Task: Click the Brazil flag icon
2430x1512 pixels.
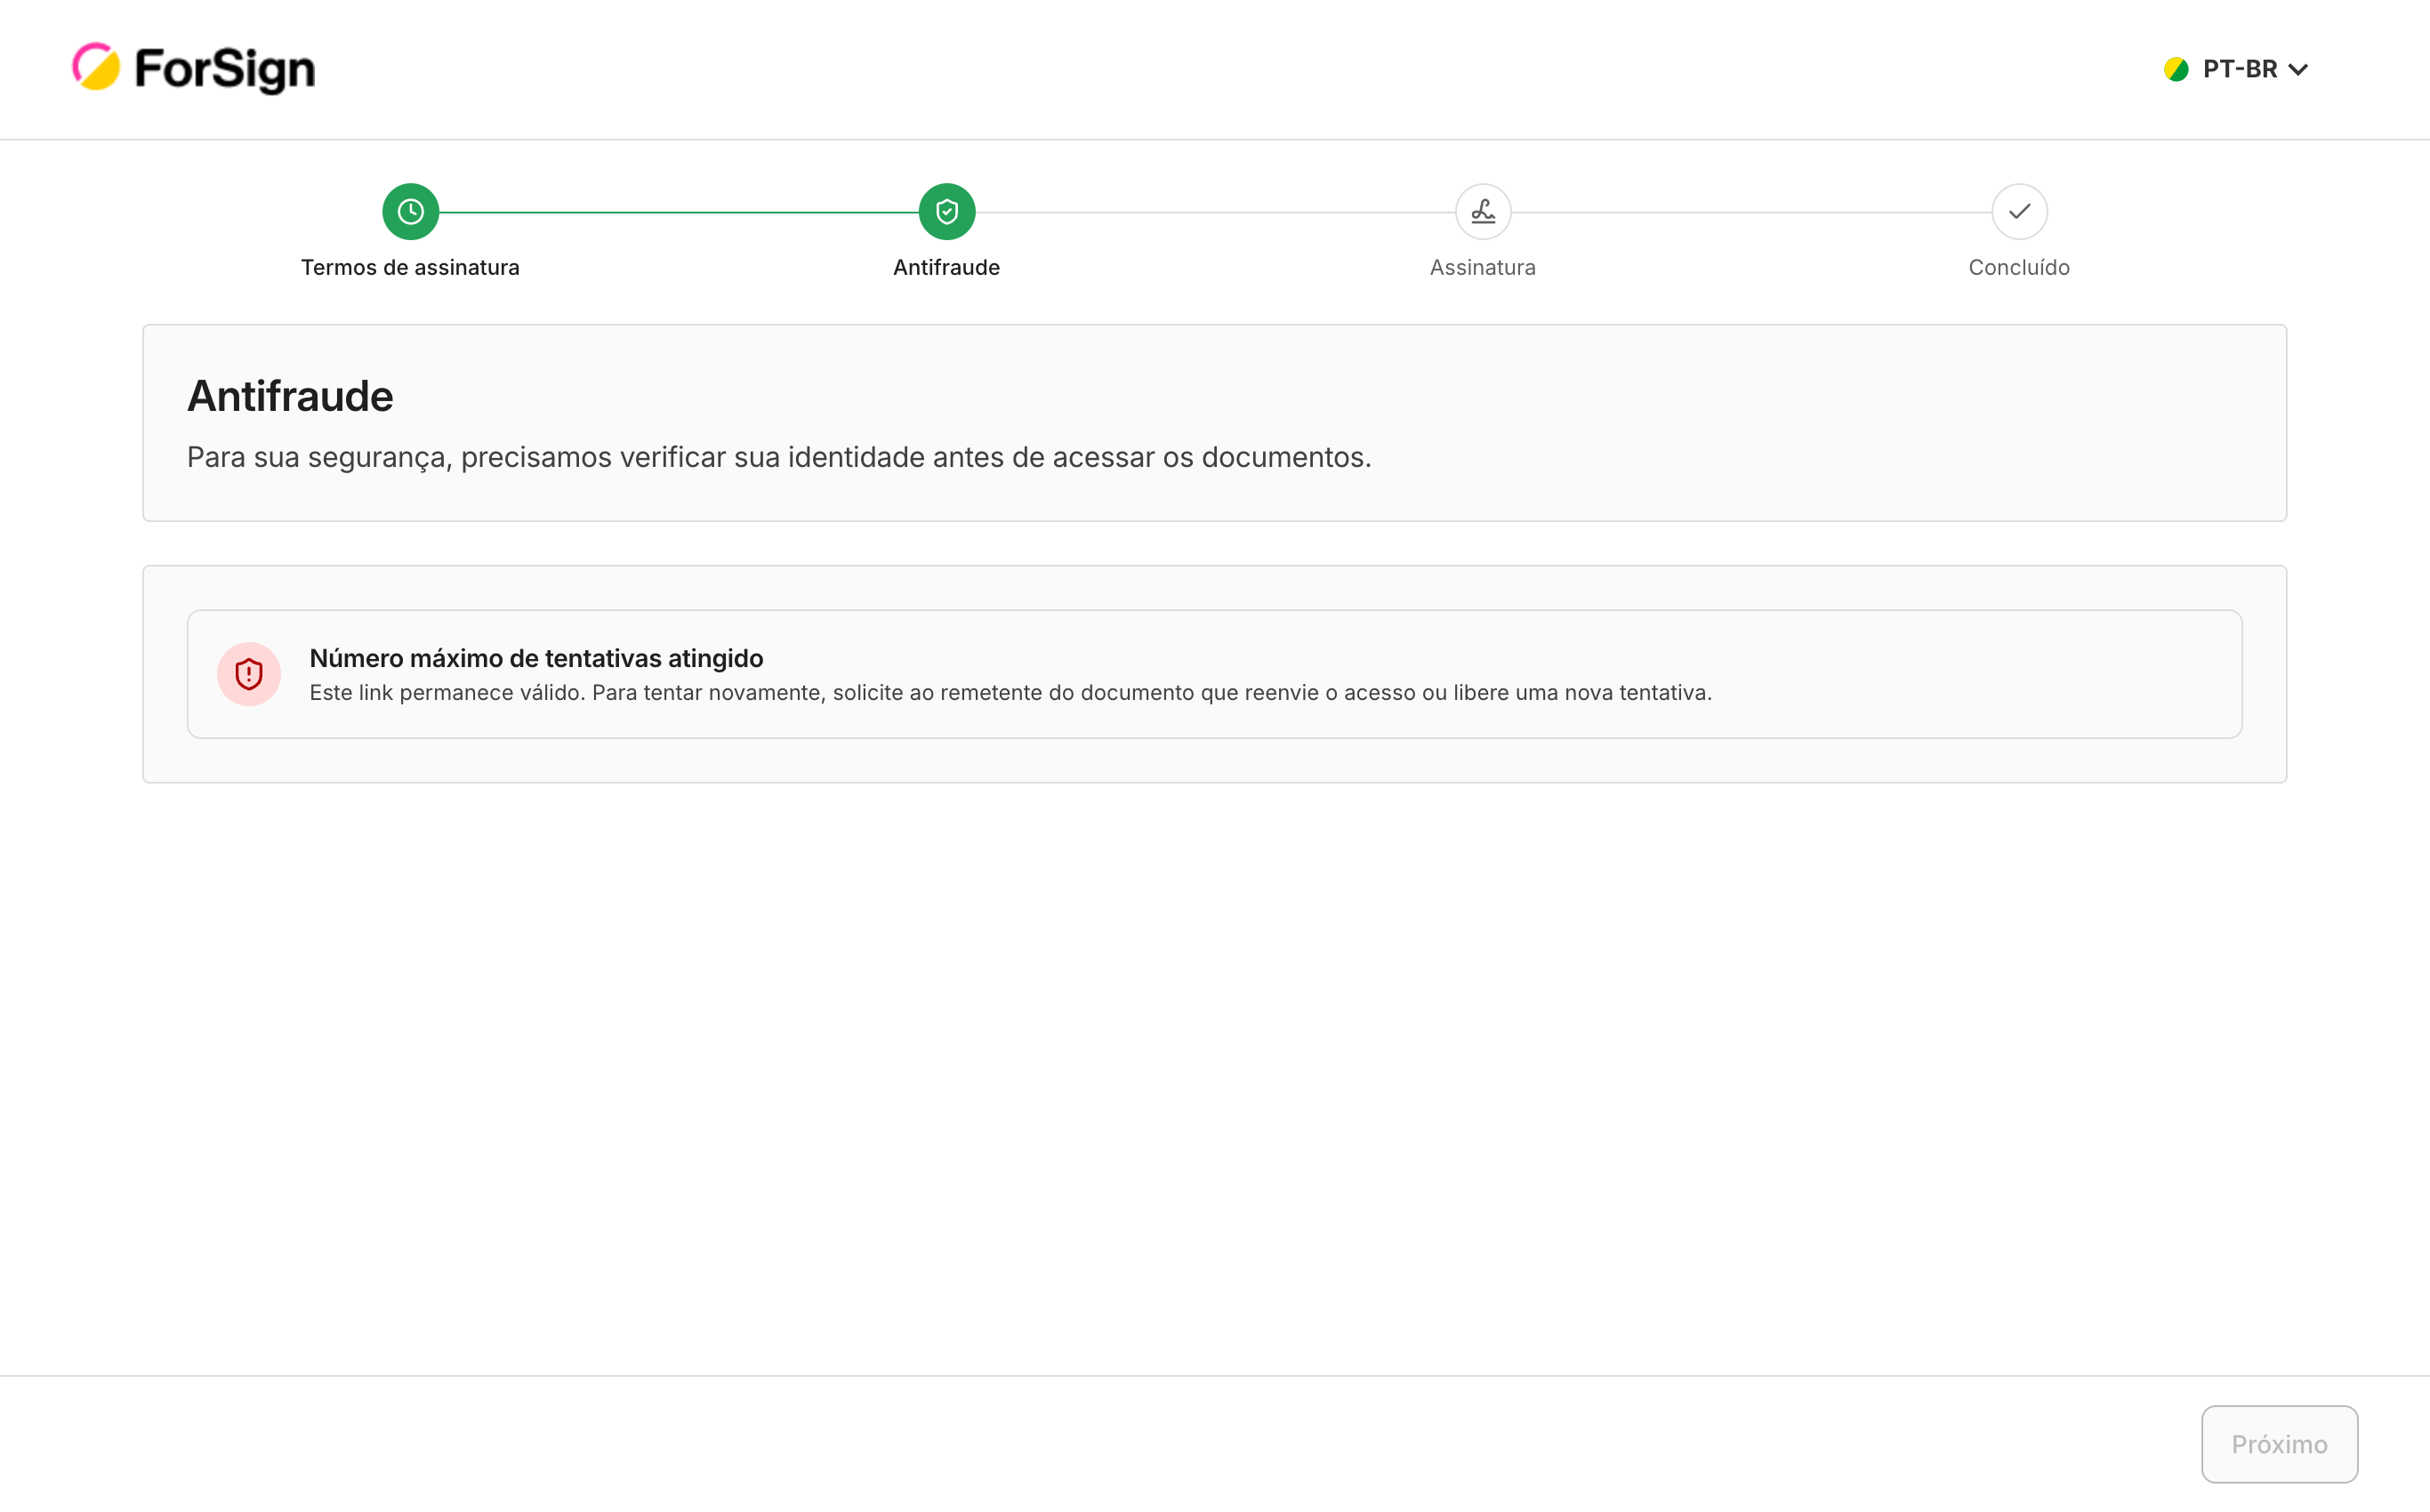Action: [x=2176, y=69]
